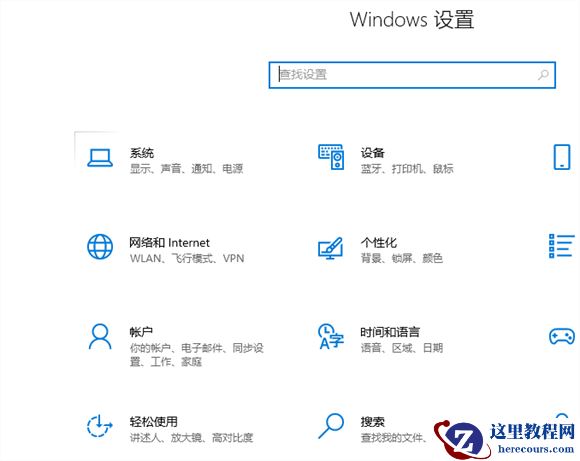
Task: Open the 搜索 settings category
Action: pyautogui.click(x=372, y=421)
